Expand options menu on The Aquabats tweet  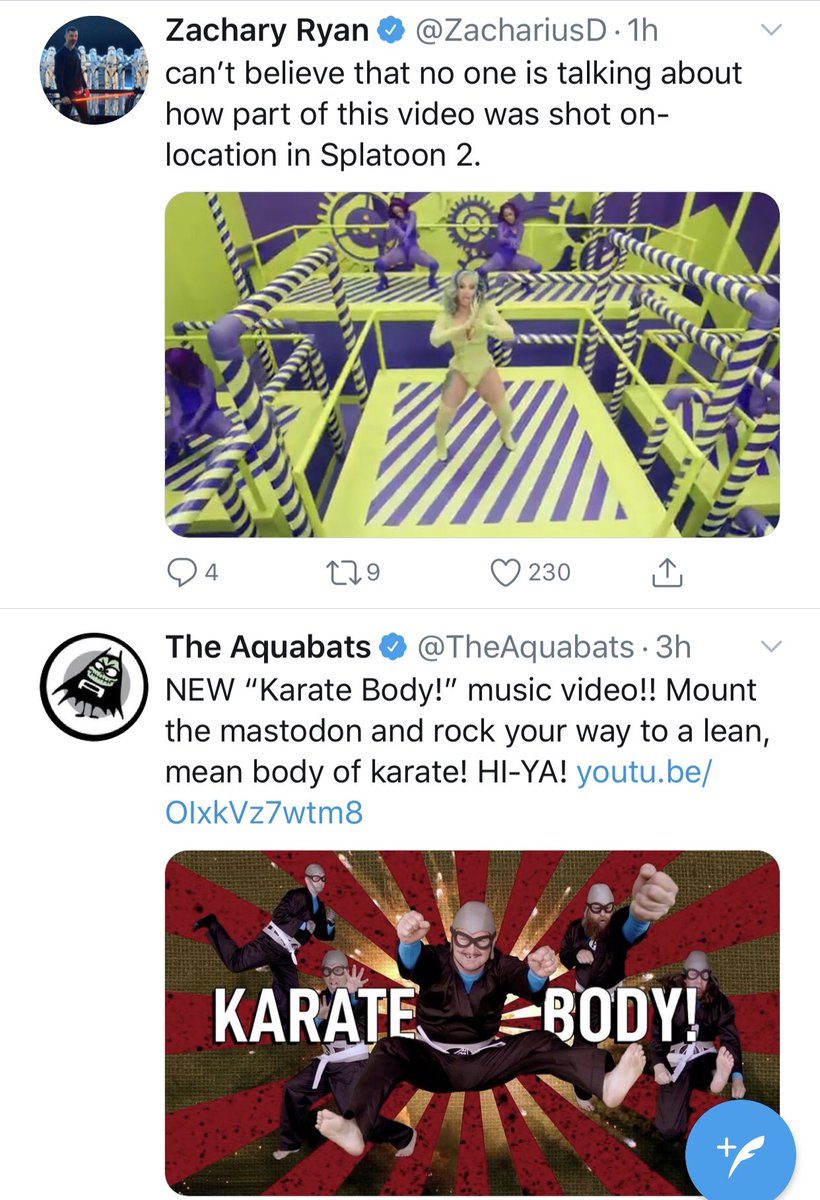click(x=770, y=647)
